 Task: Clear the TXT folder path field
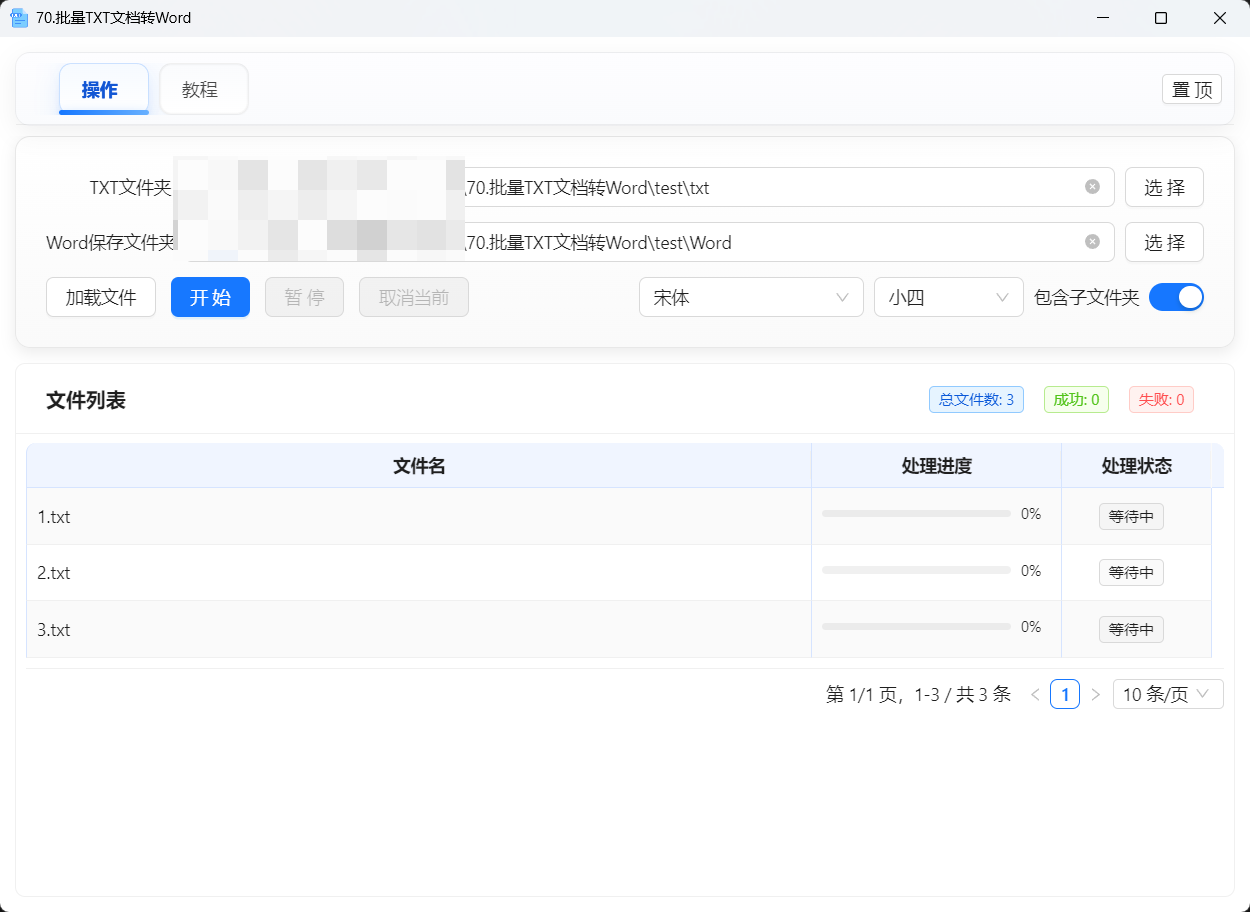pyautogui.click(x=1092, y=187)
